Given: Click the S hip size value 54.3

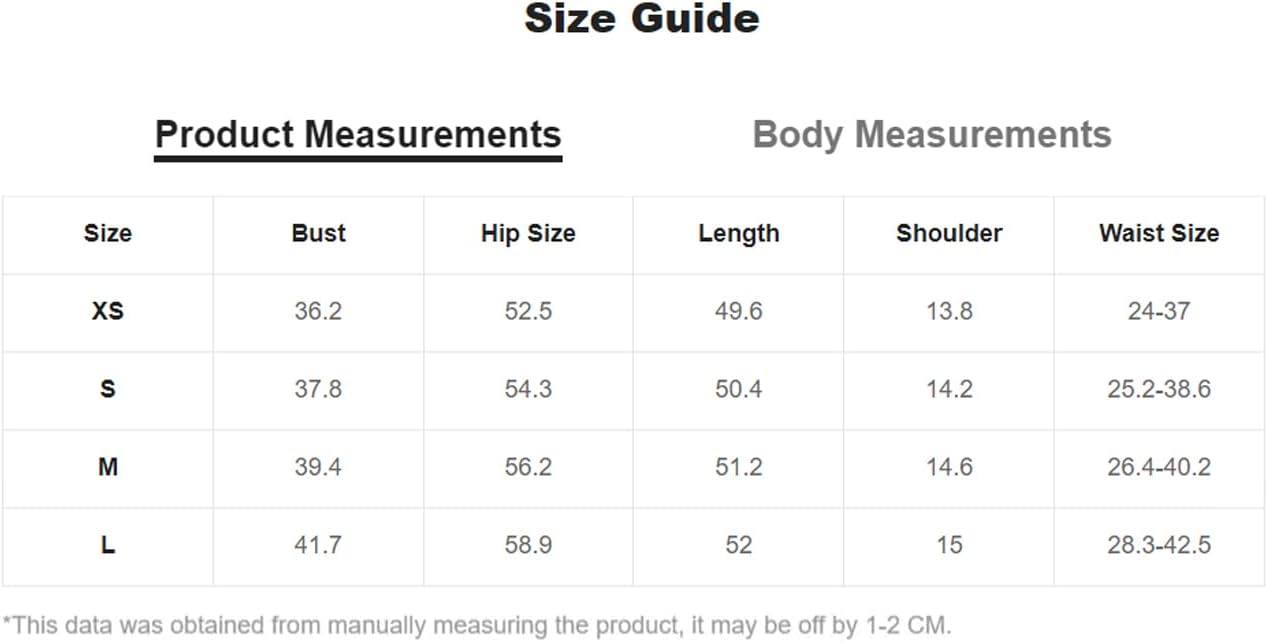Looking at the screenshot, I should click(x=528, y=389).
